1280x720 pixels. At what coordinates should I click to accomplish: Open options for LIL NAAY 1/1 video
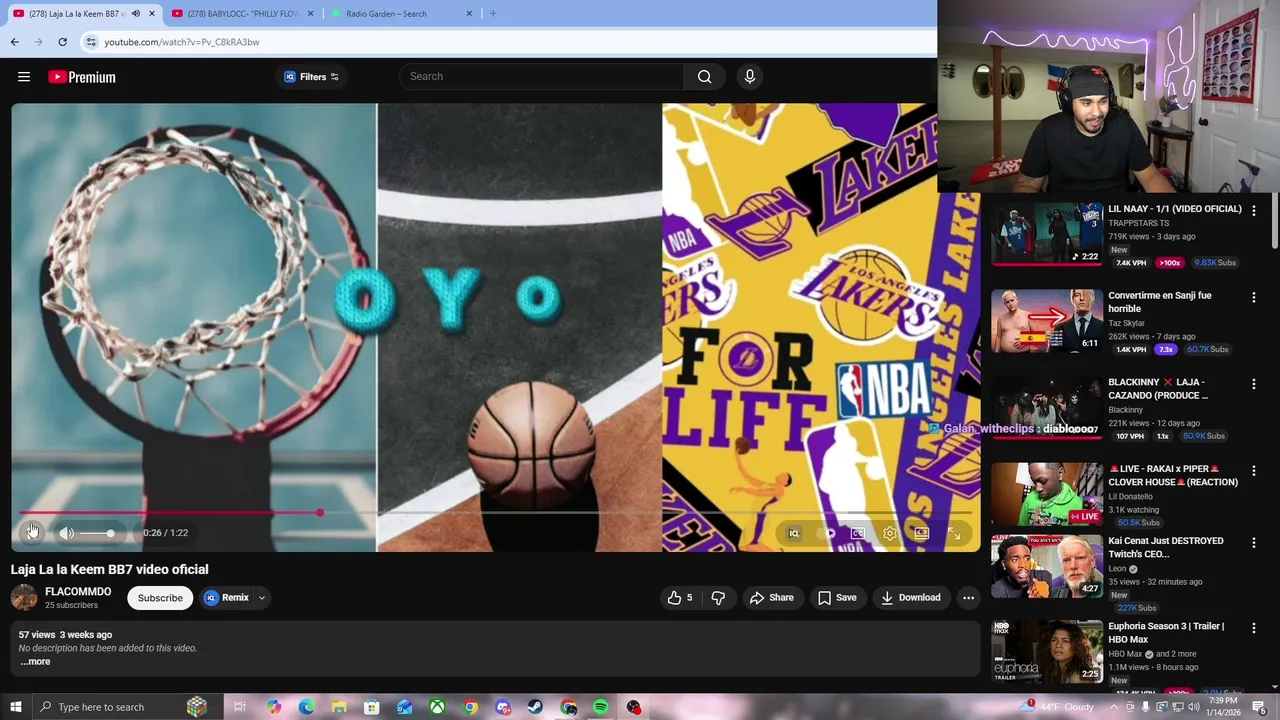pyautogui.click(x=1254, y=211)
